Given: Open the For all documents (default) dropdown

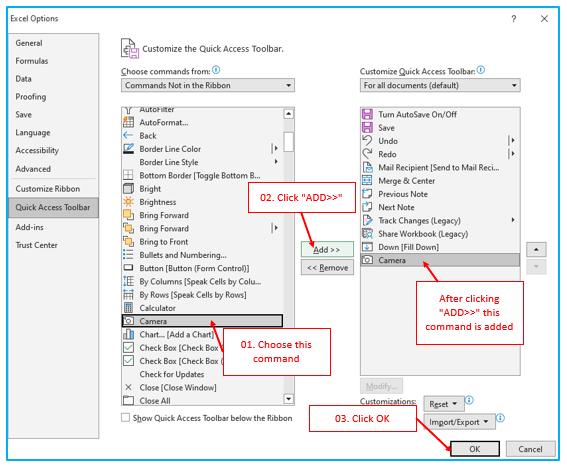Looking at the screenshot, I should [x=440, y=85].
